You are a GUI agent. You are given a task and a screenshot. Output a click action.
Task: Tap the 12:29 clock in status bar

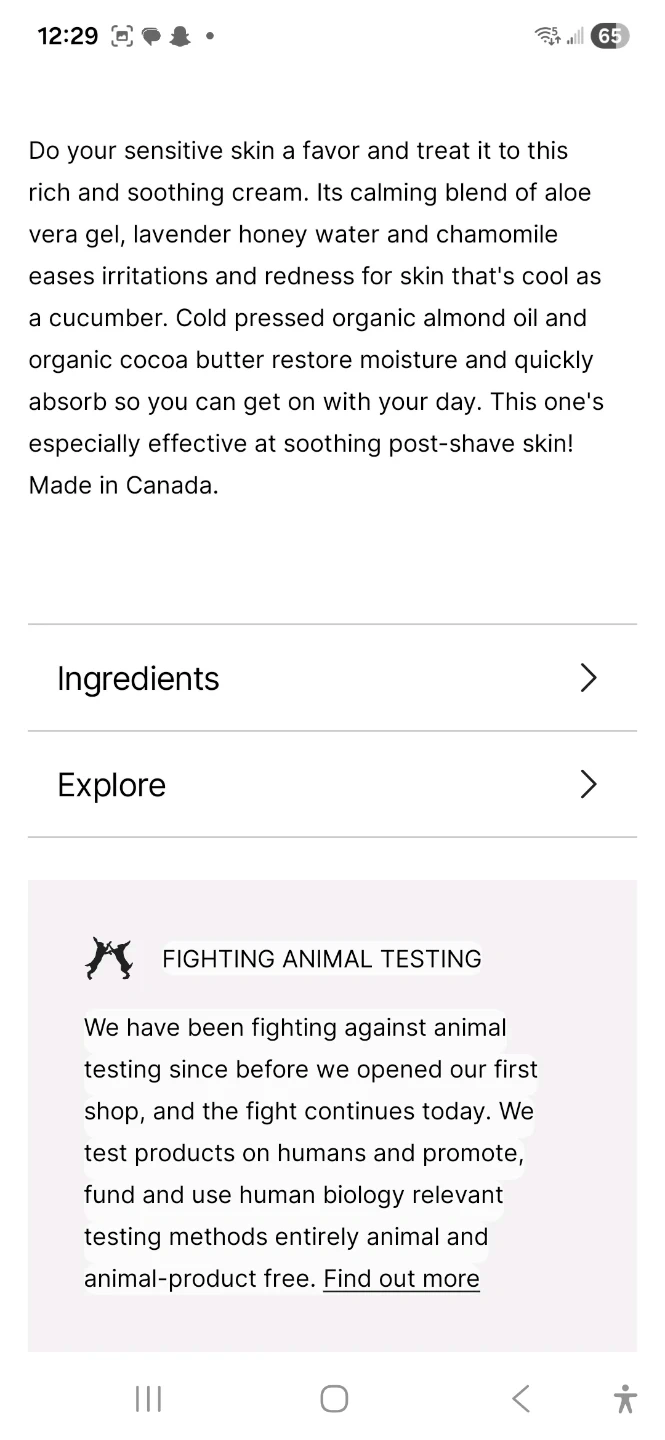[67, 37]
